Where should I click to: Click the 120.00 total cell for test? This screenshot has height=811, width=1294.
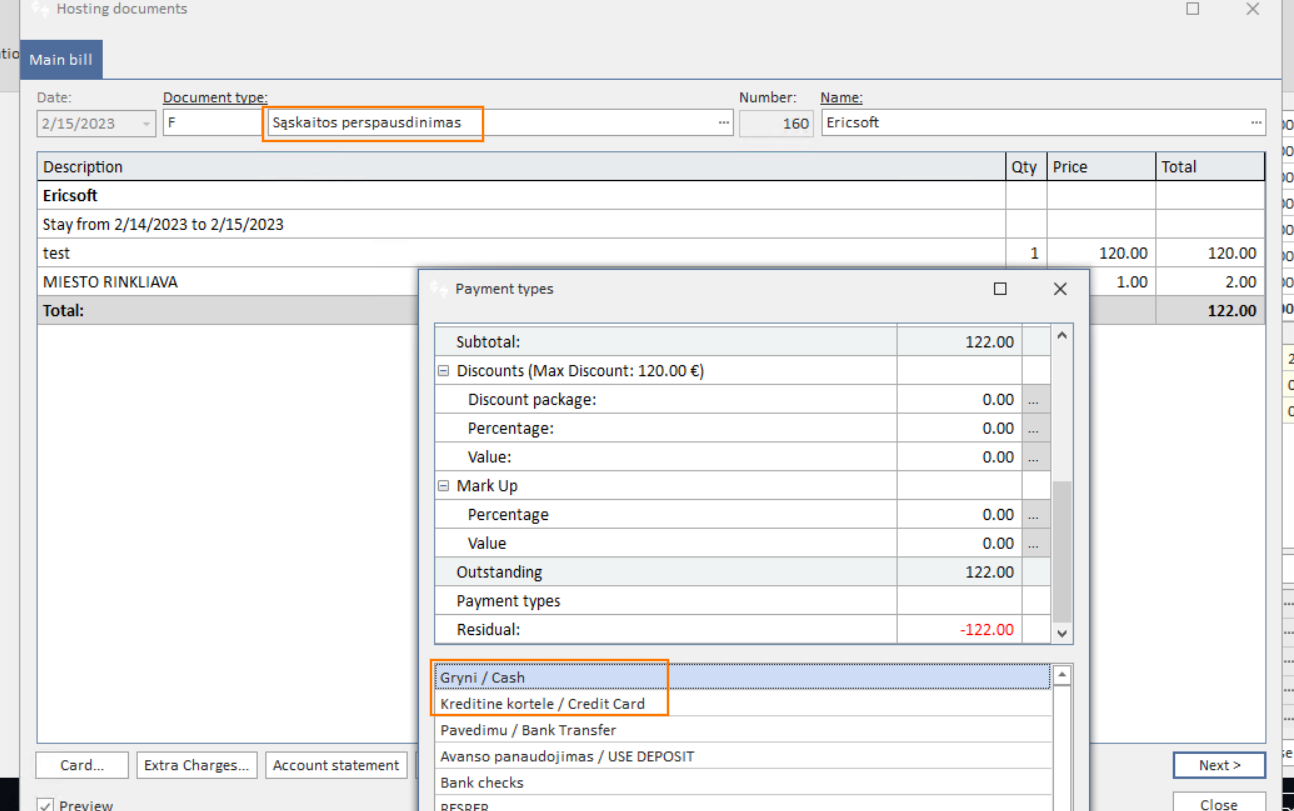tap(1210, 253)
